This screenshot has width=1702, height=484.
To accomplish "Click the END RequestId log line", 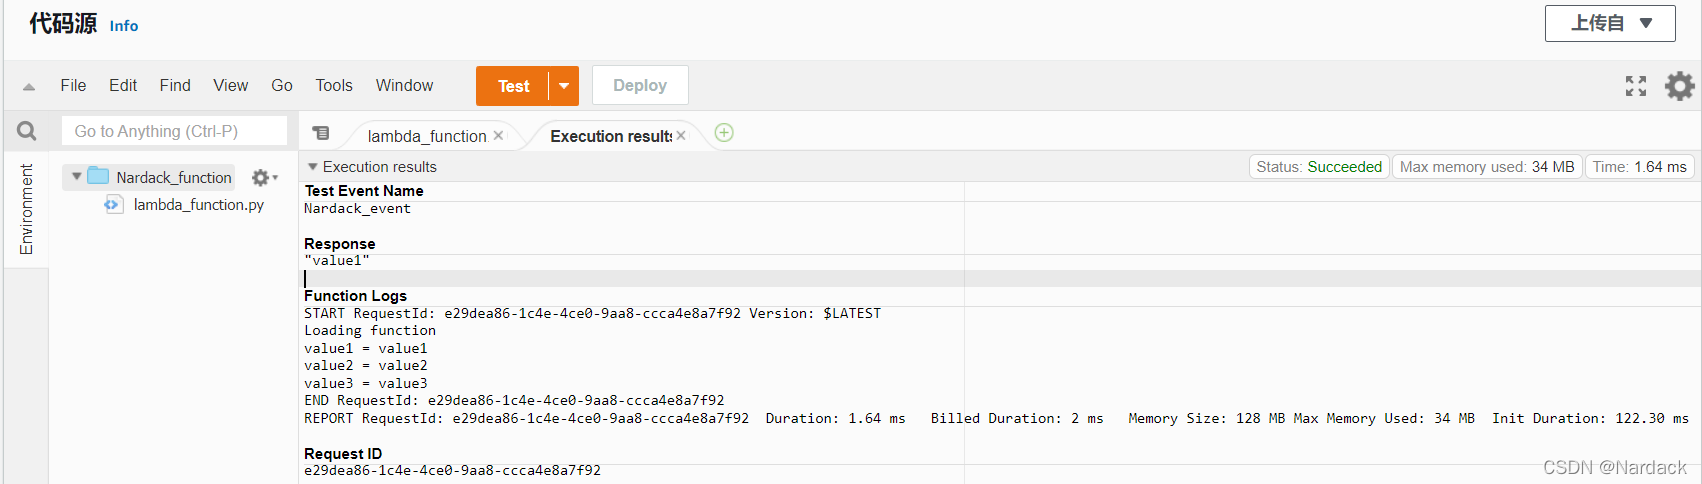I will [x=514, y=401].
